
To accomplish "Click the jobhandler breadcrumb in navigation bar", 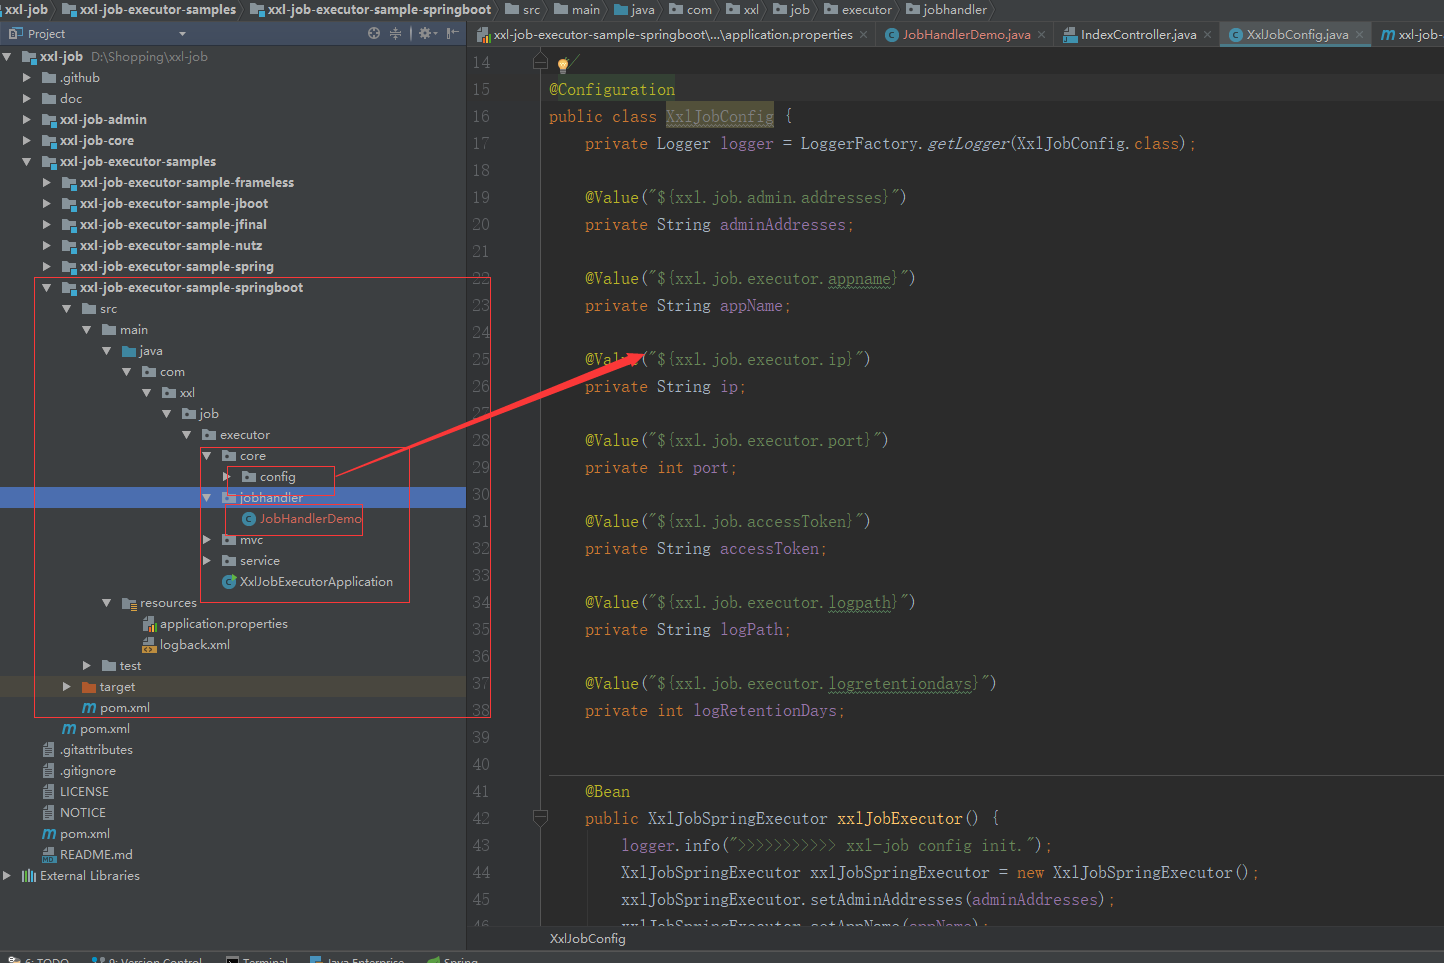I will click(946, 10).
